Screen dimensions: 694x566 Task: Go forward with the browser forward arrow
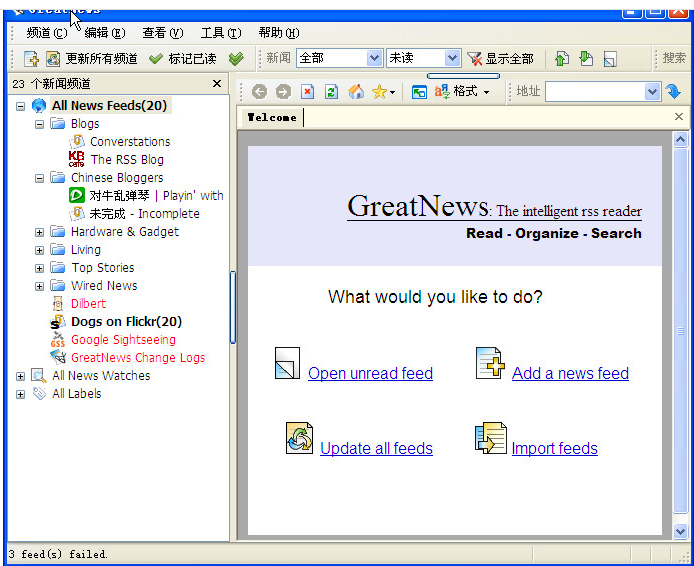pyautogui.click(x=283, y=92)
